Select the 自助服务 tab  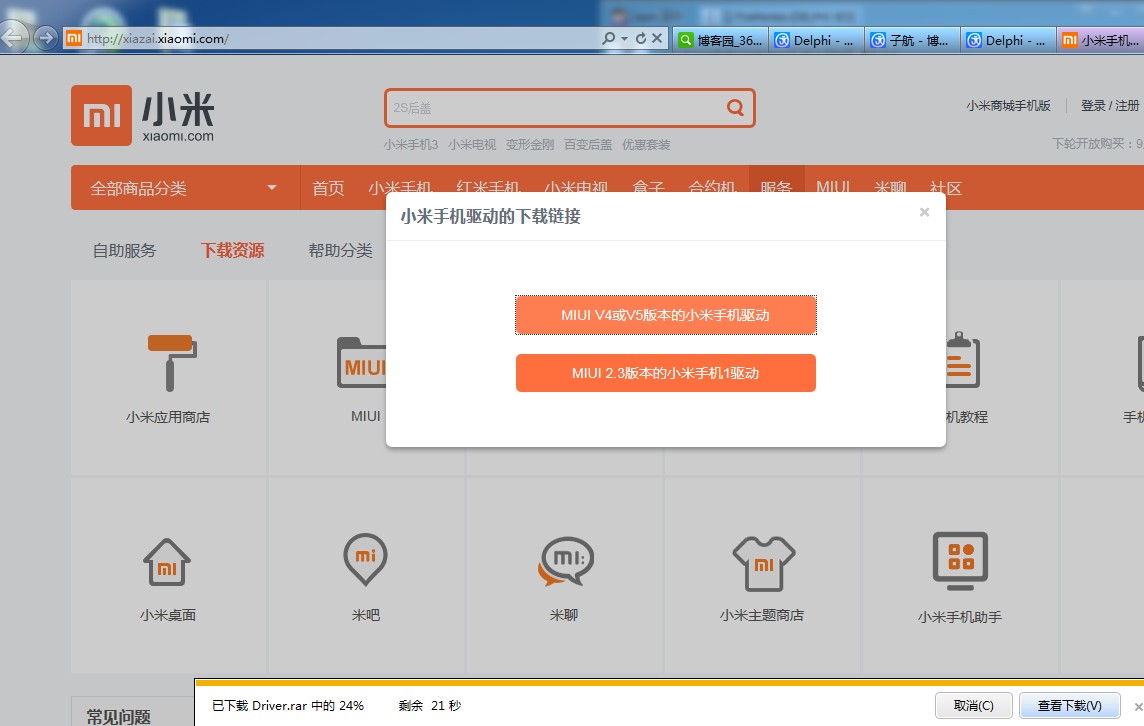125,250
